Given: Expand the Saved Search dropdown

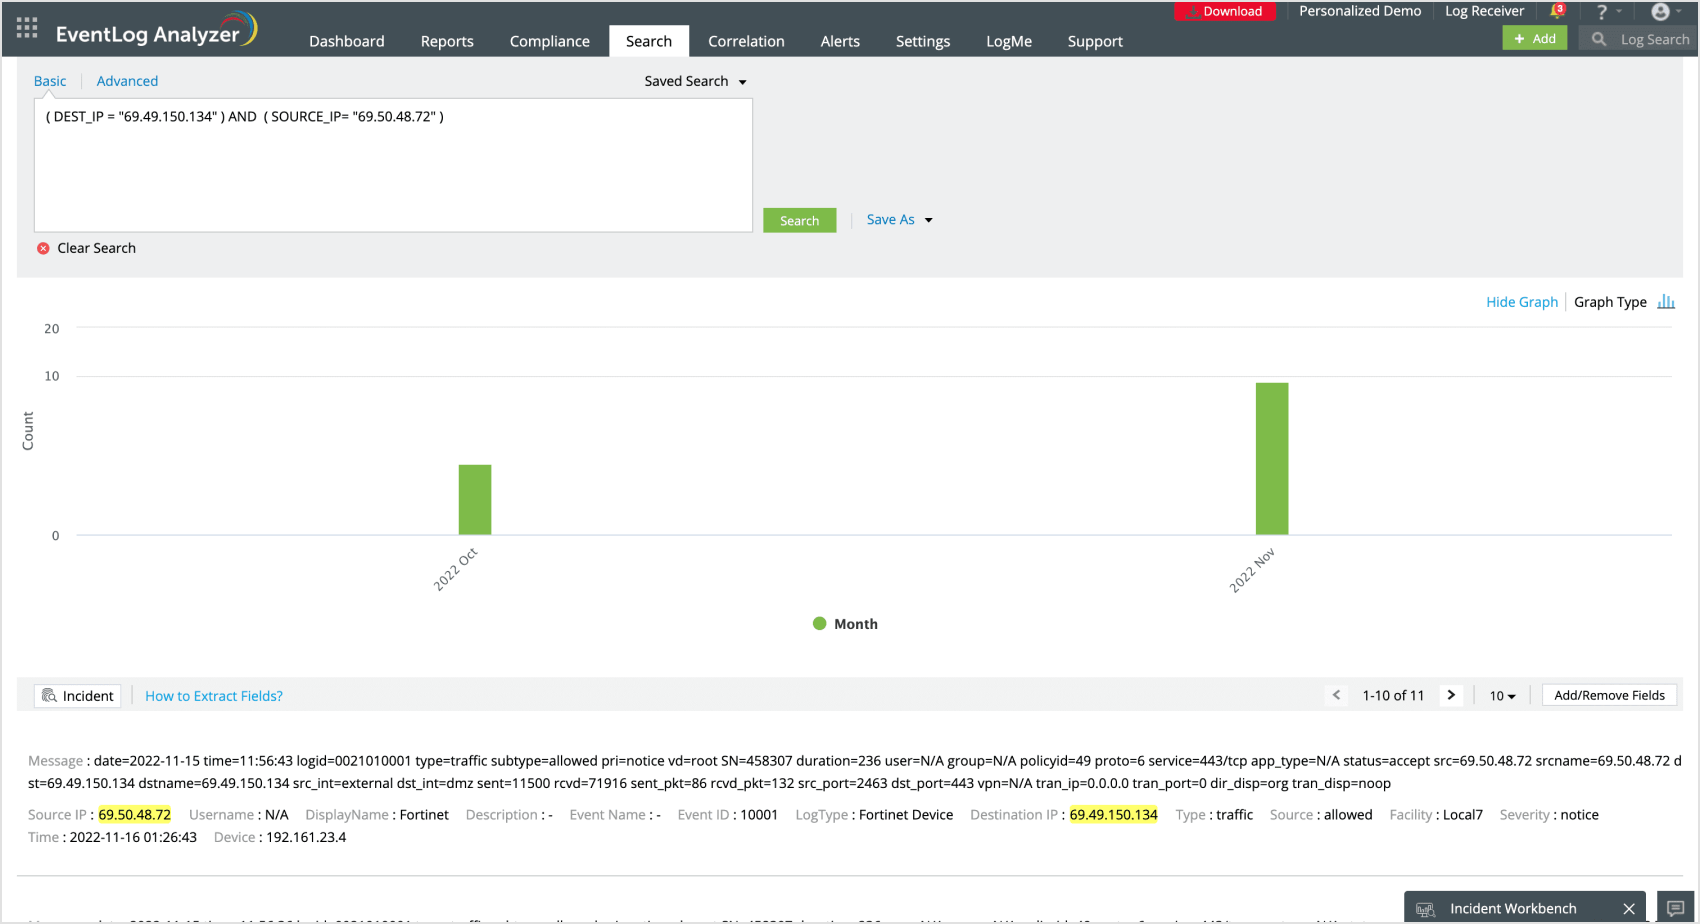Looking at the screenshot, I should click(x=695, y=81).
